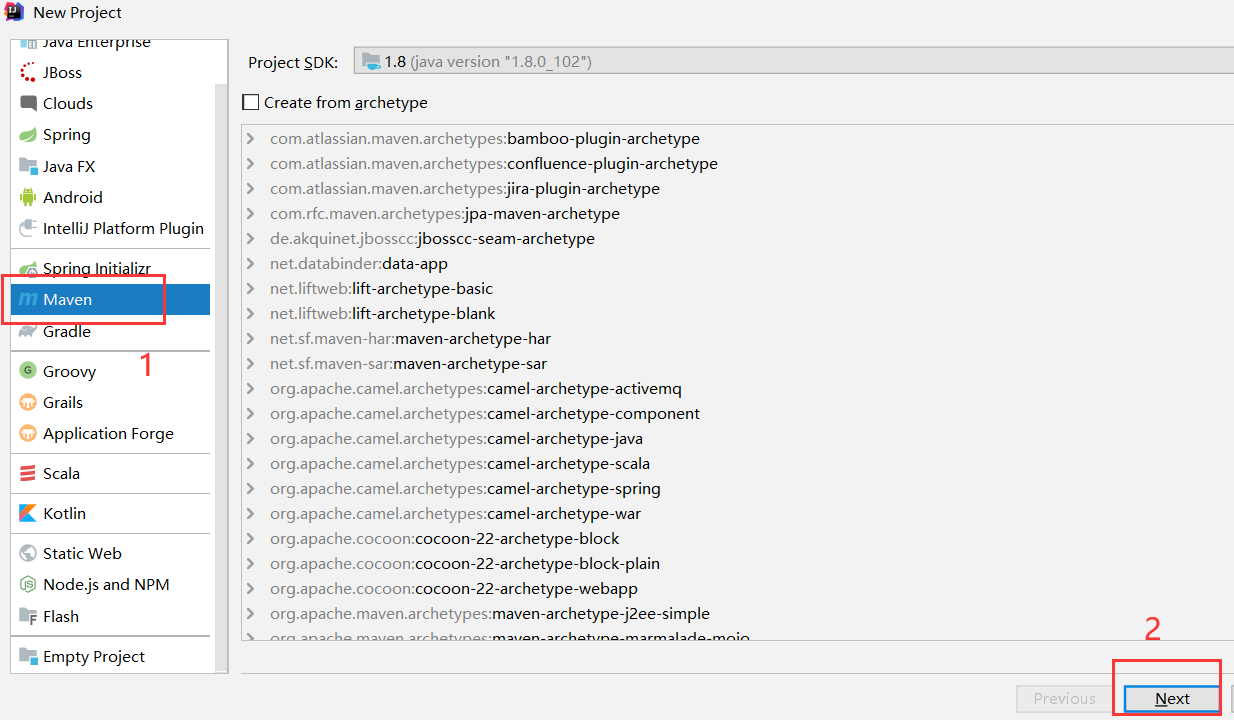Screen dimensions: 1234x720
Task: Select the camel-archetype-component row text
Action: click(485, 414)
